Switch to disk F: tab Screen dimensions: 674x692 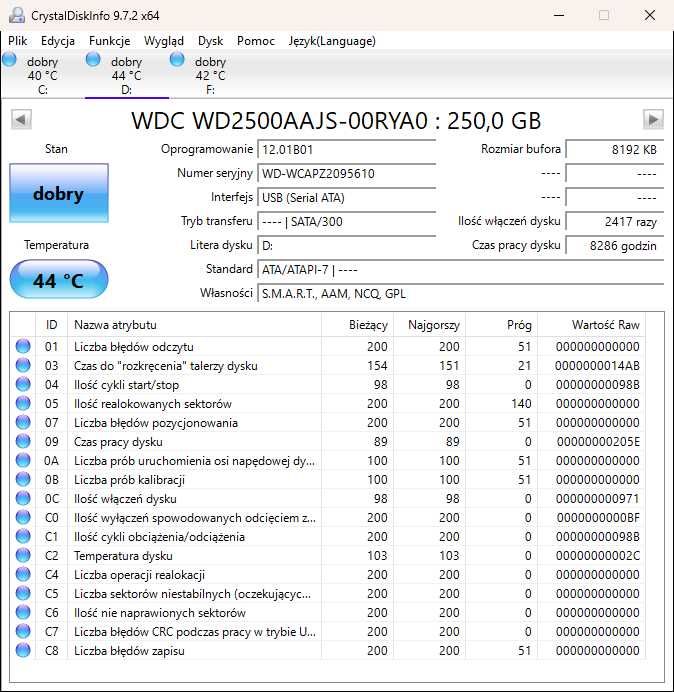click(x=211, y=75)
